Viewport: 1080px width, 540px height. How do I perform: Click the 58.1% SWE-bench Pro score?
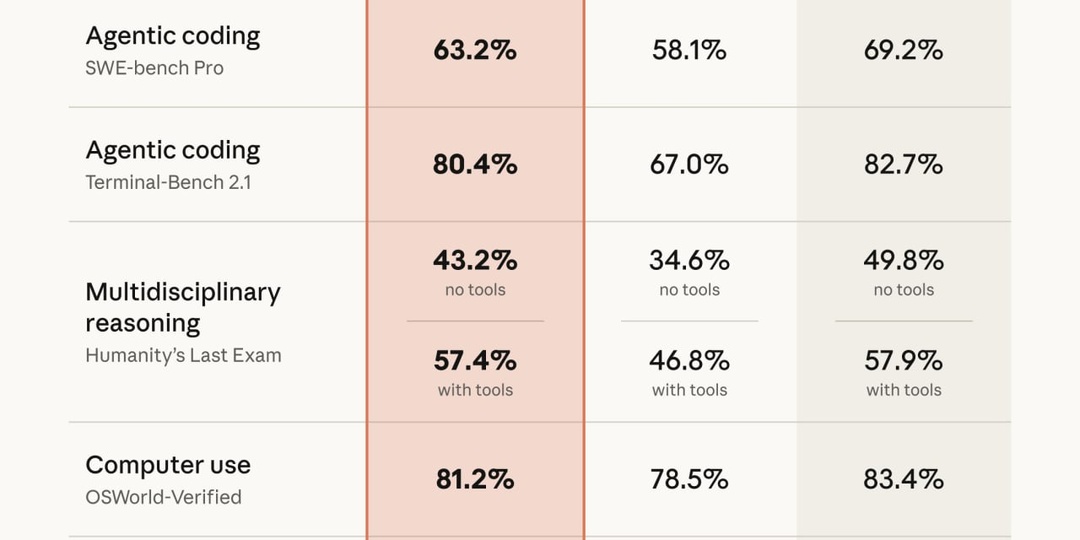[x=689, y=50]
